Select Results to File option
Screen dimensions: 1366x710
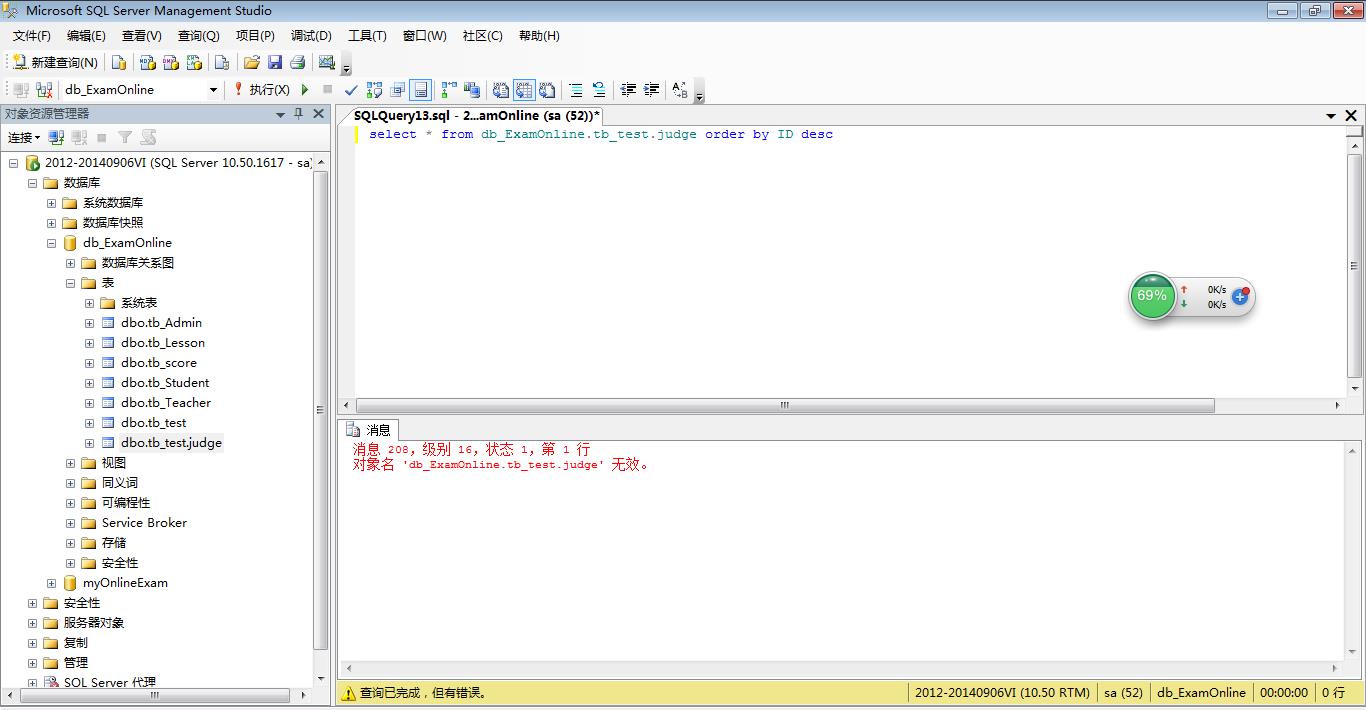pos(547,90)
